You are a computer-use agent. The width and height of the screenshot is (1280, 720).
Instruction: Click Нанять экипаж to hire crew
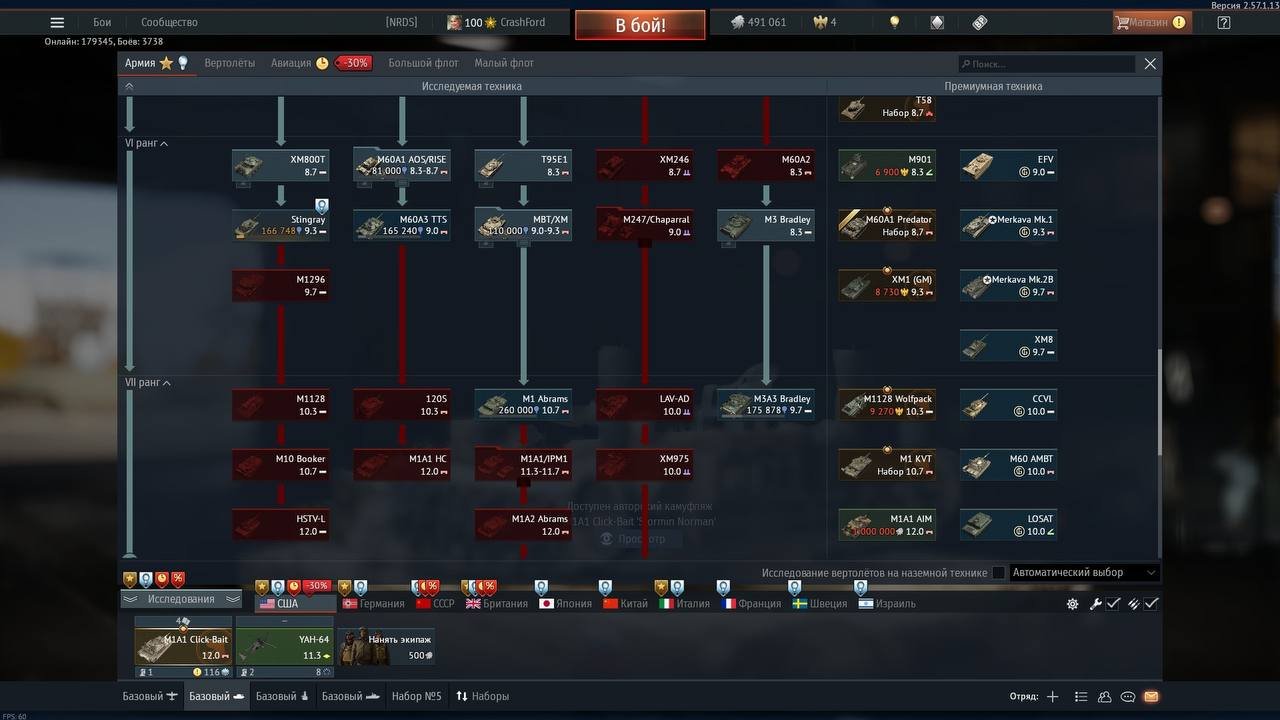tap(385, 647)
